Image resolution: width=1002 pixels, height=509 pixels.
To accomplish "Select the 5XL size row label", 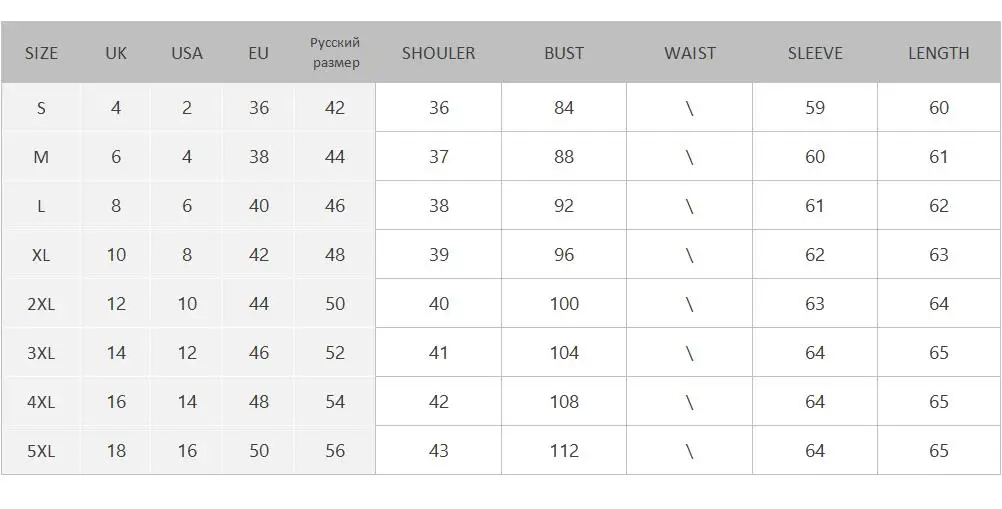I will (x=41, y=451).
